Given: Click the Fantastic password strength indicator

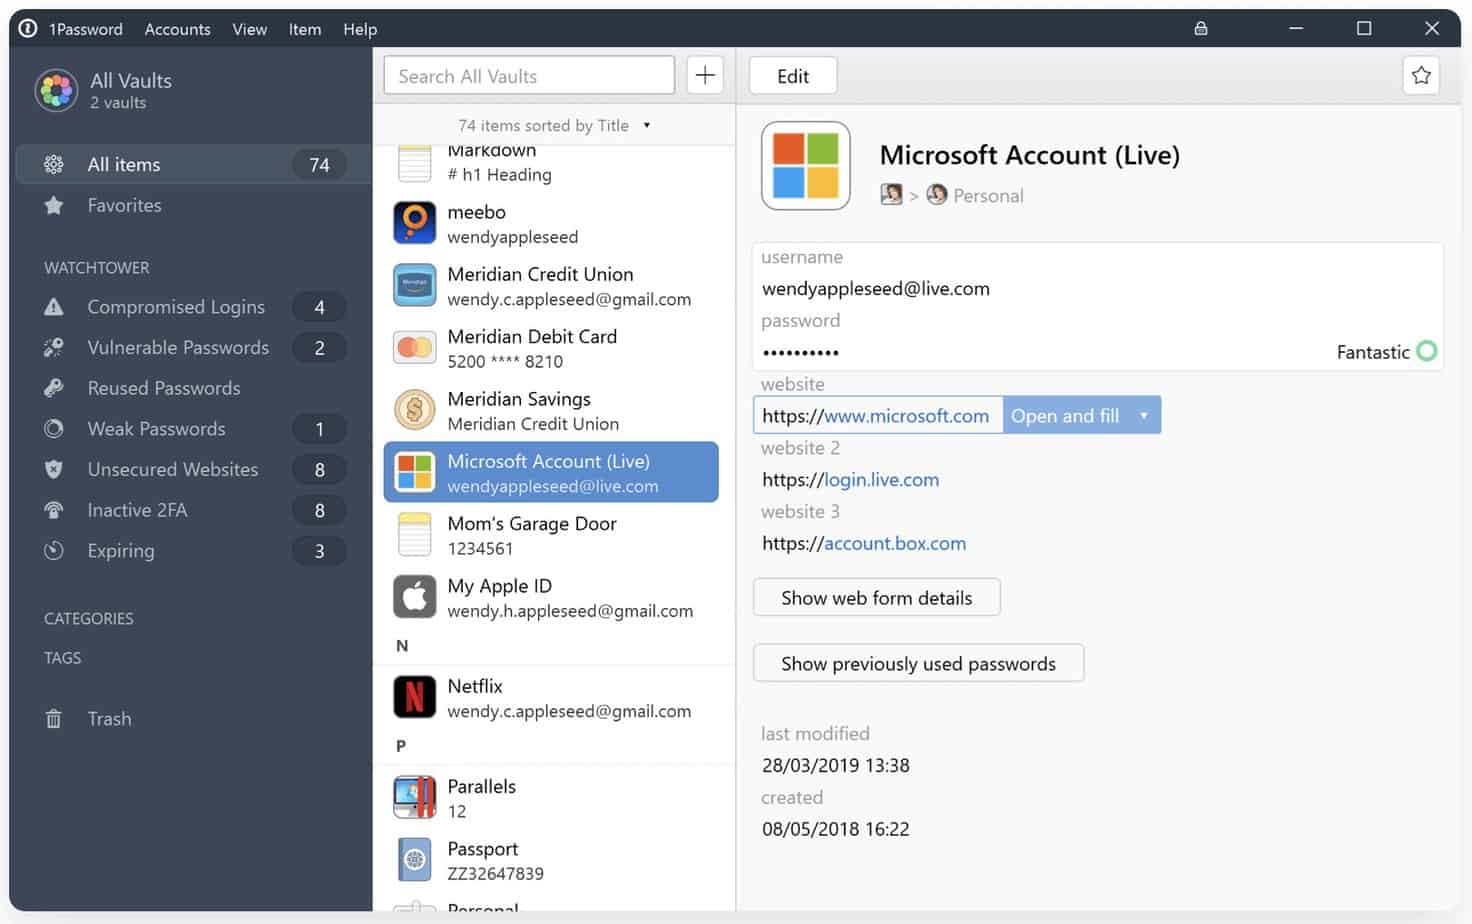Looking at the screenshot, I should pyautogui.click(x=1386, y=351).
